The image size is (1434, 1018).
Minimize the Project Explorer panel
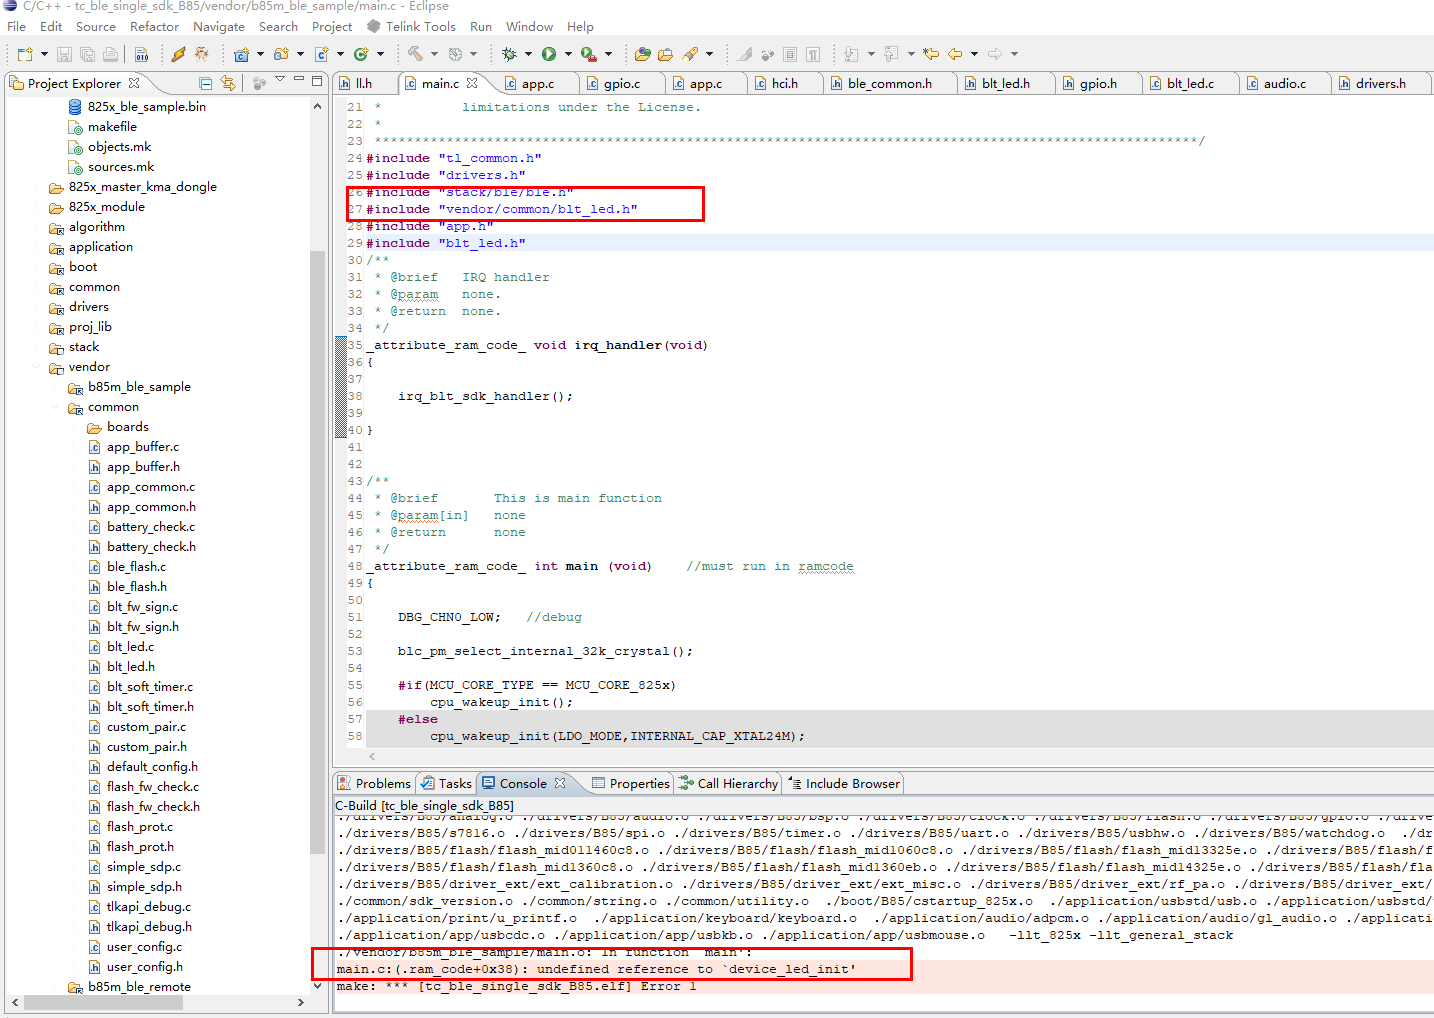pos(298,78)
